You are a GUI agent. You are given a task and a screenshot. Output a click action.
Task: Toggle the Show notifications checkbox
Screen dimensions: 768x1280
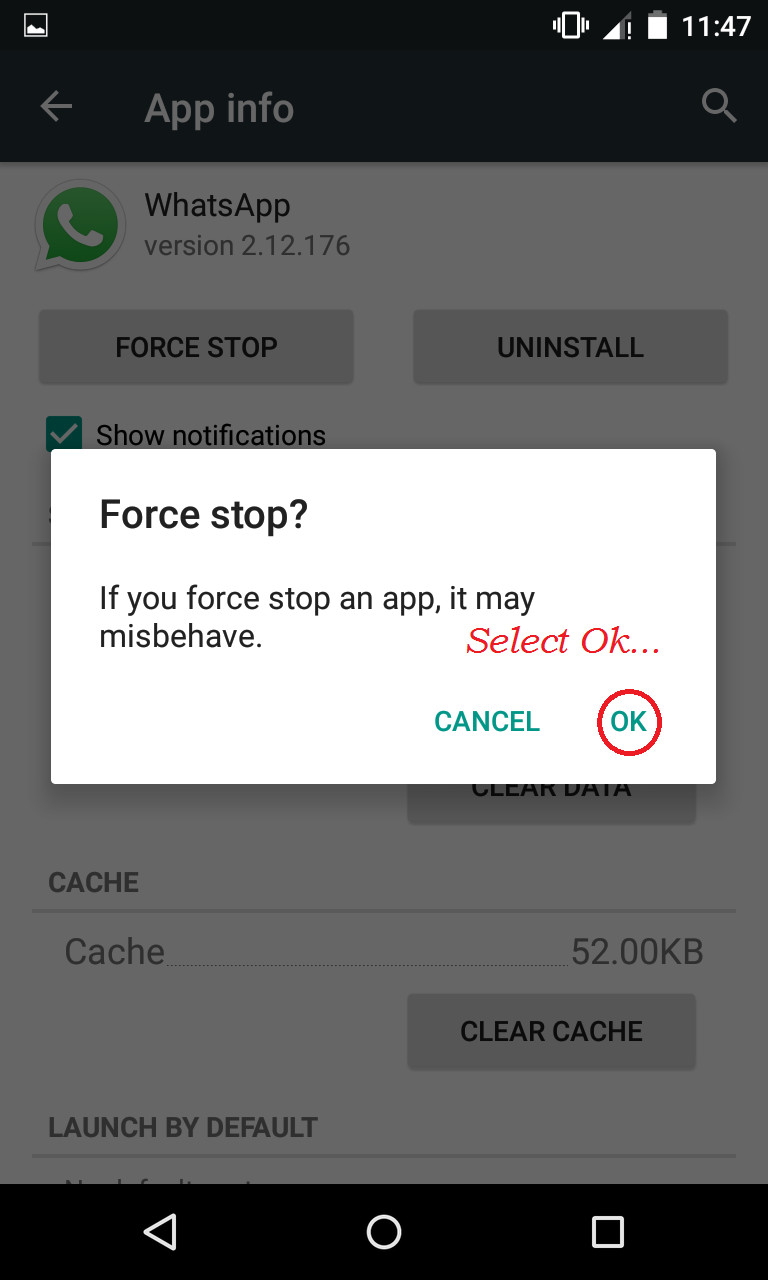(65, 434)
